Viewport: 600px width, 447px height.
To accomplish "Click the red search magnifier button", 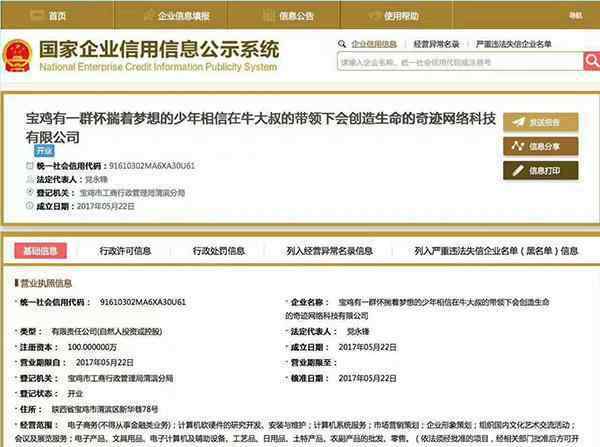I will pos(592,61).
